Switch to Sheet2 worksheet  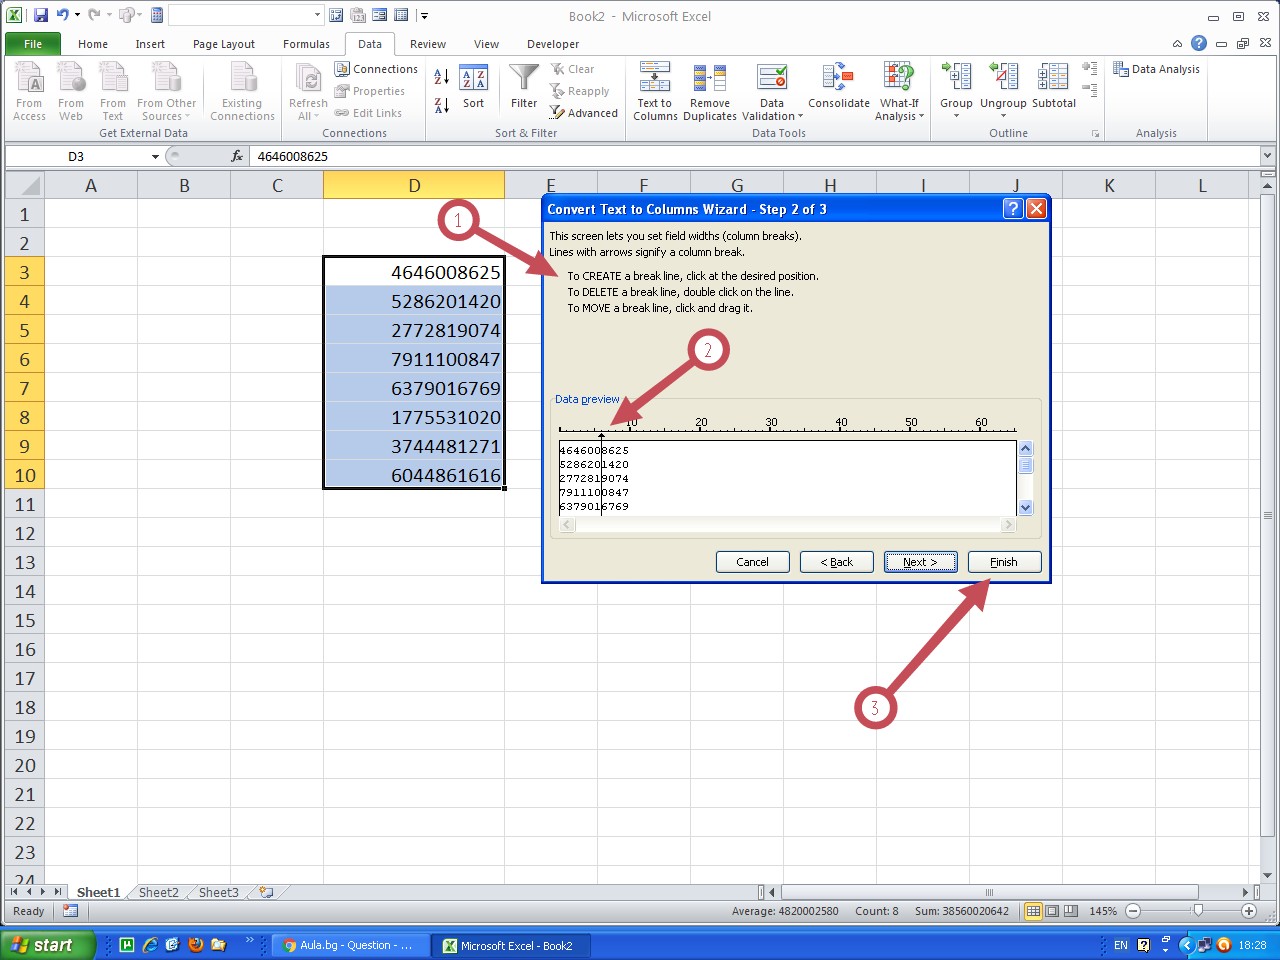point(158,892)
